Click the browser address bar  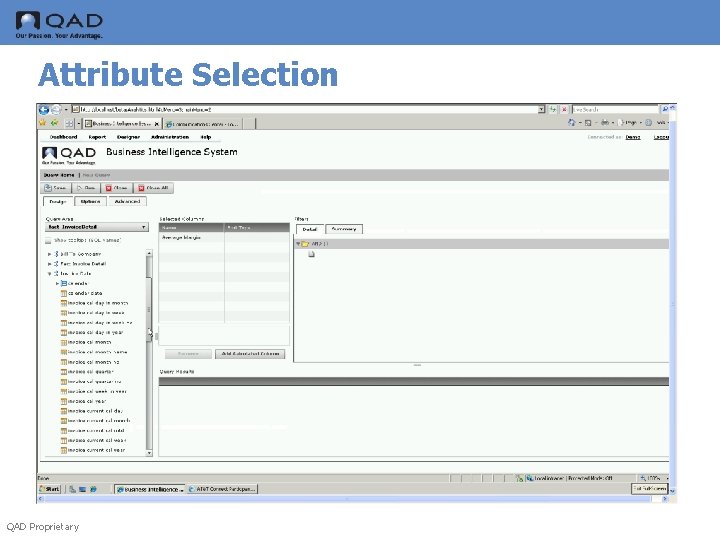coord(304,109)
